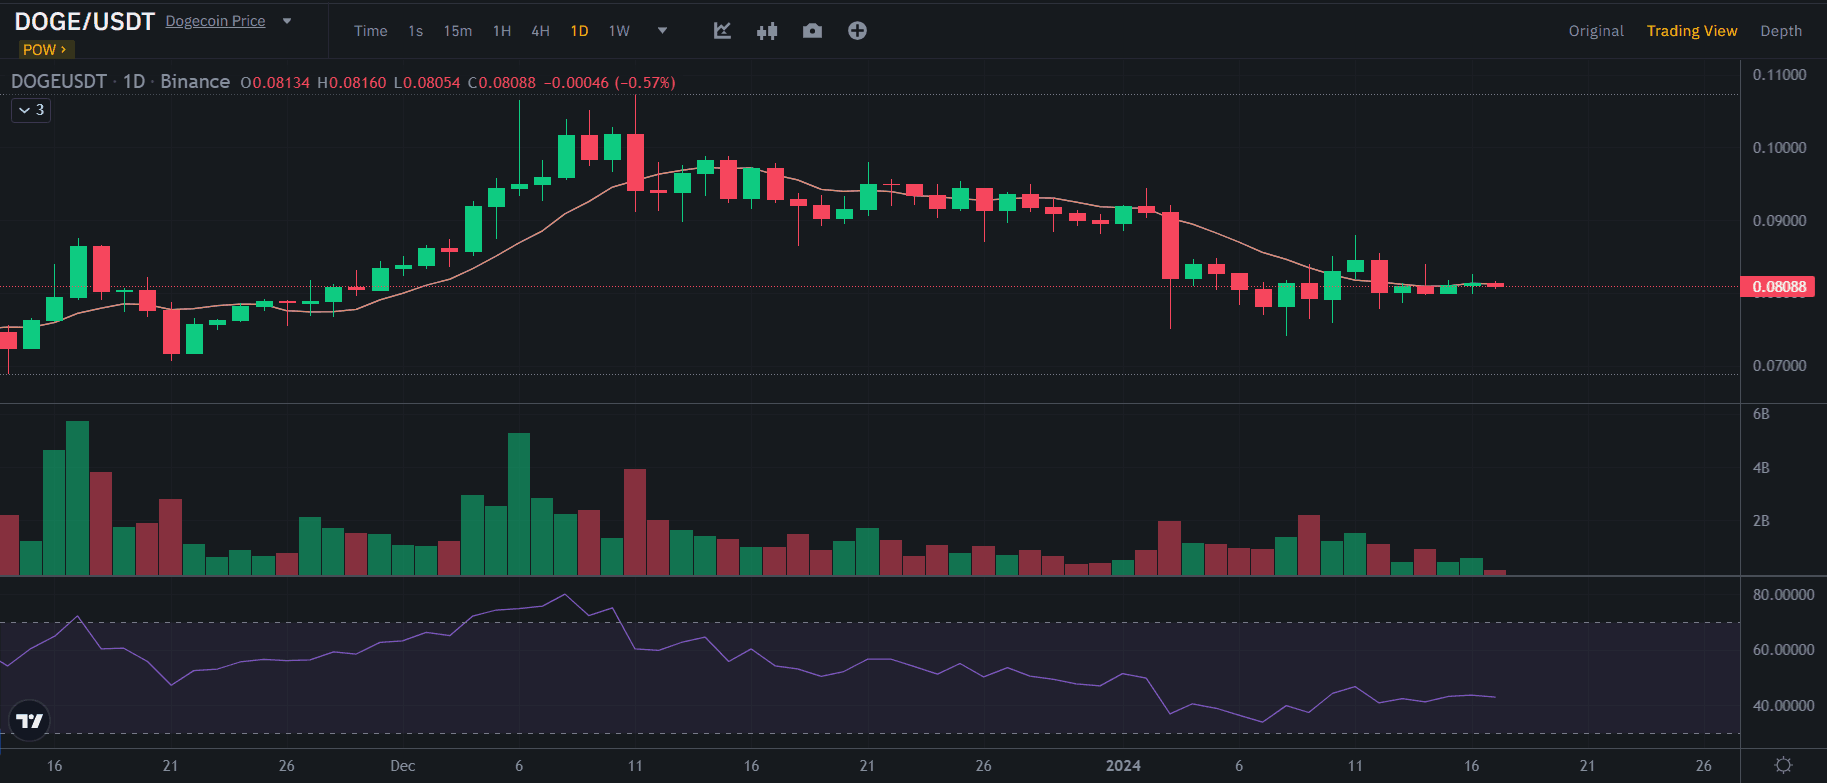Switch chart to 4H interval
Viewport: 1827px width, 783px height.
tap(540, 31)
